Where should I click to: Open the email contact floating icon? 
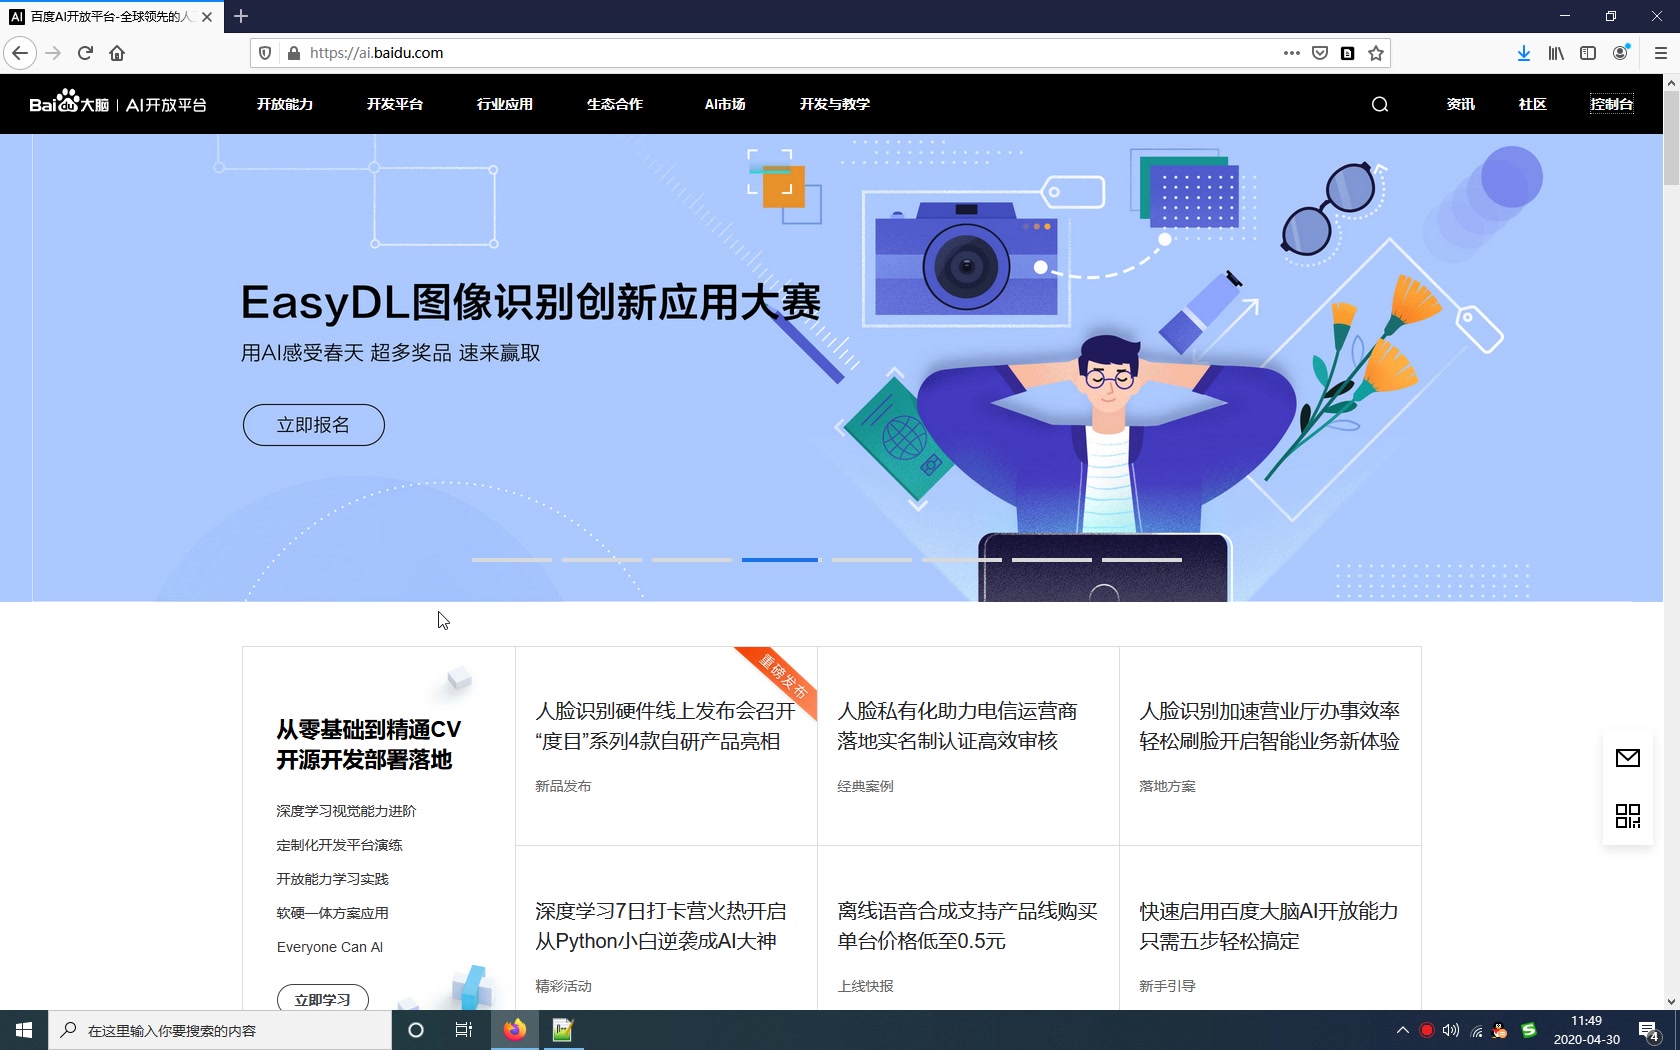1627,758
